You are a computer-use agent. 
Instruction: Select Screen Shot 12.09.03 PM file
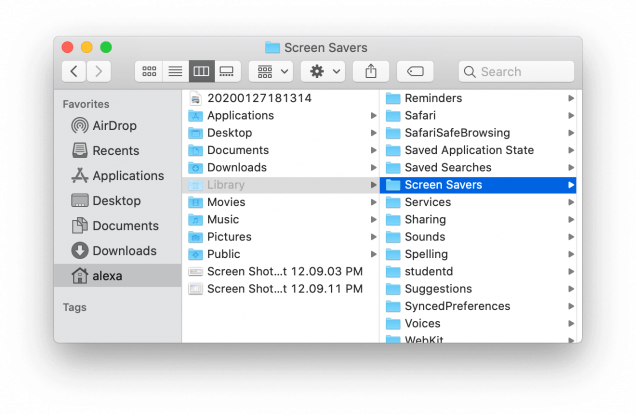click(x=281, y=271)
